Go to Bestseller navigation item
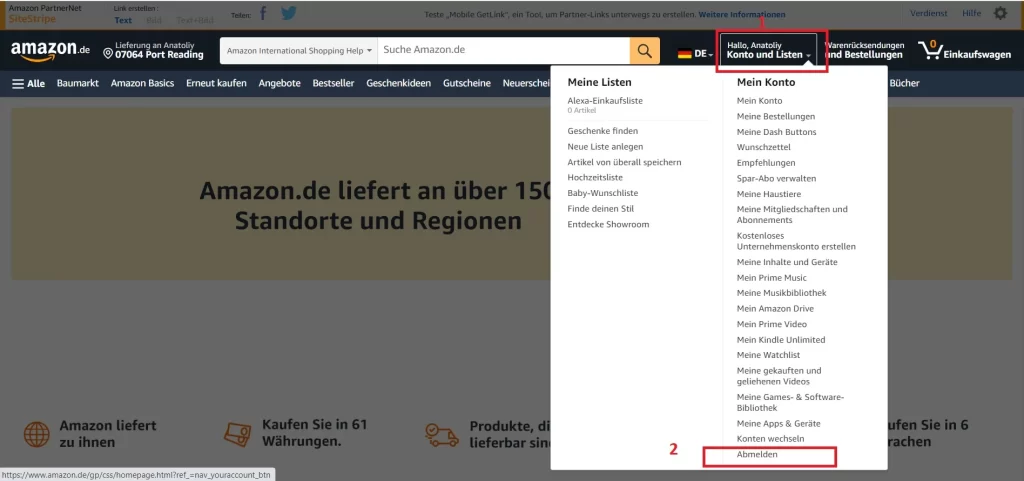Viewport: 1024px width, 481px height. [333, 83]
